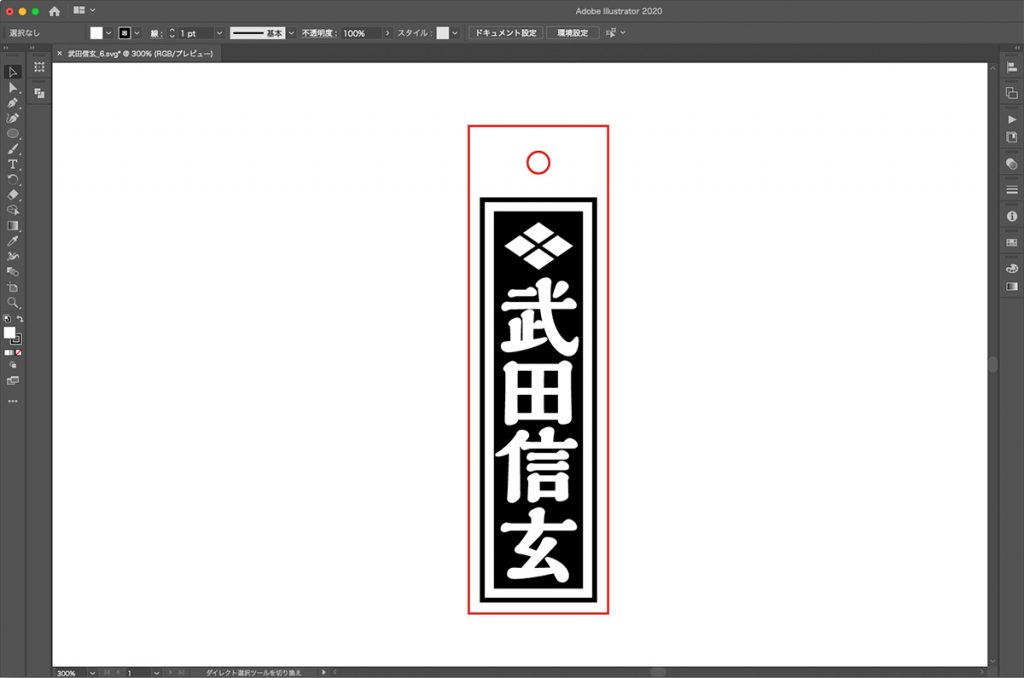
Task: Open the Artboards grid panel icon
Action: click(39, 67)
